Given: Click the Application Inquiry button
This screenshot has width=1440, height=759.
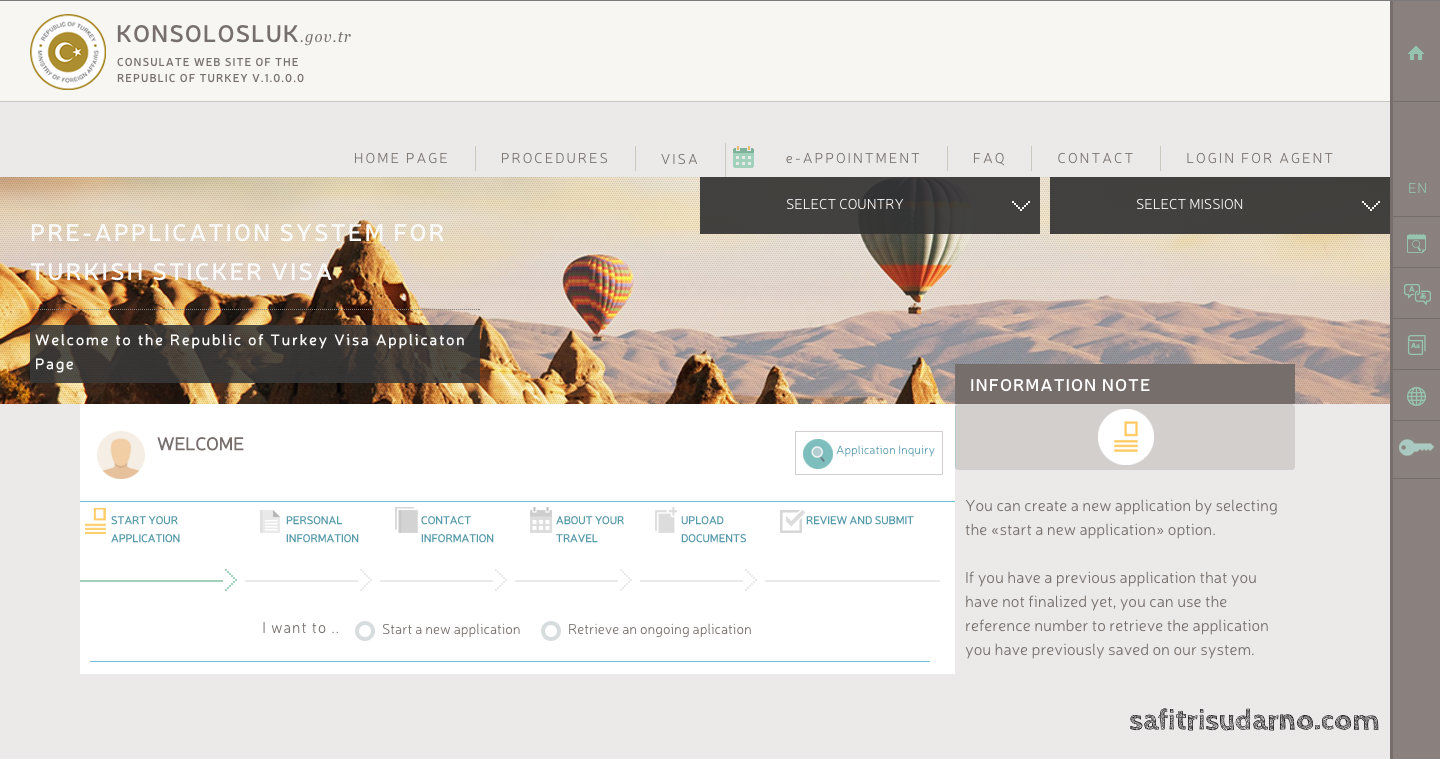Looking at the screenshot, I should (868, 453).
